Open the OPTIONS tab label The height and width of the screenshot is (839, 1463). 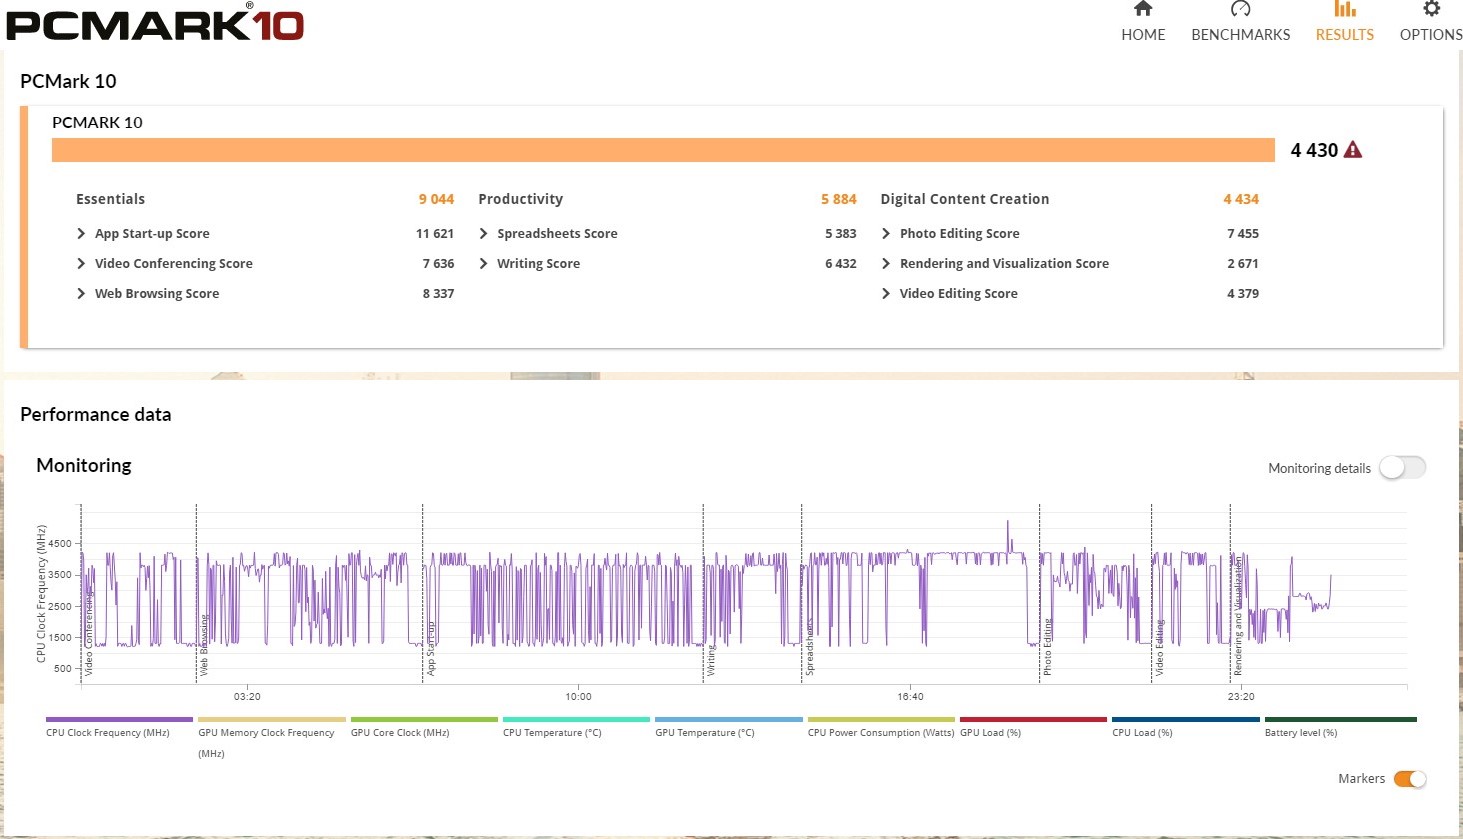click(1431, 34)
